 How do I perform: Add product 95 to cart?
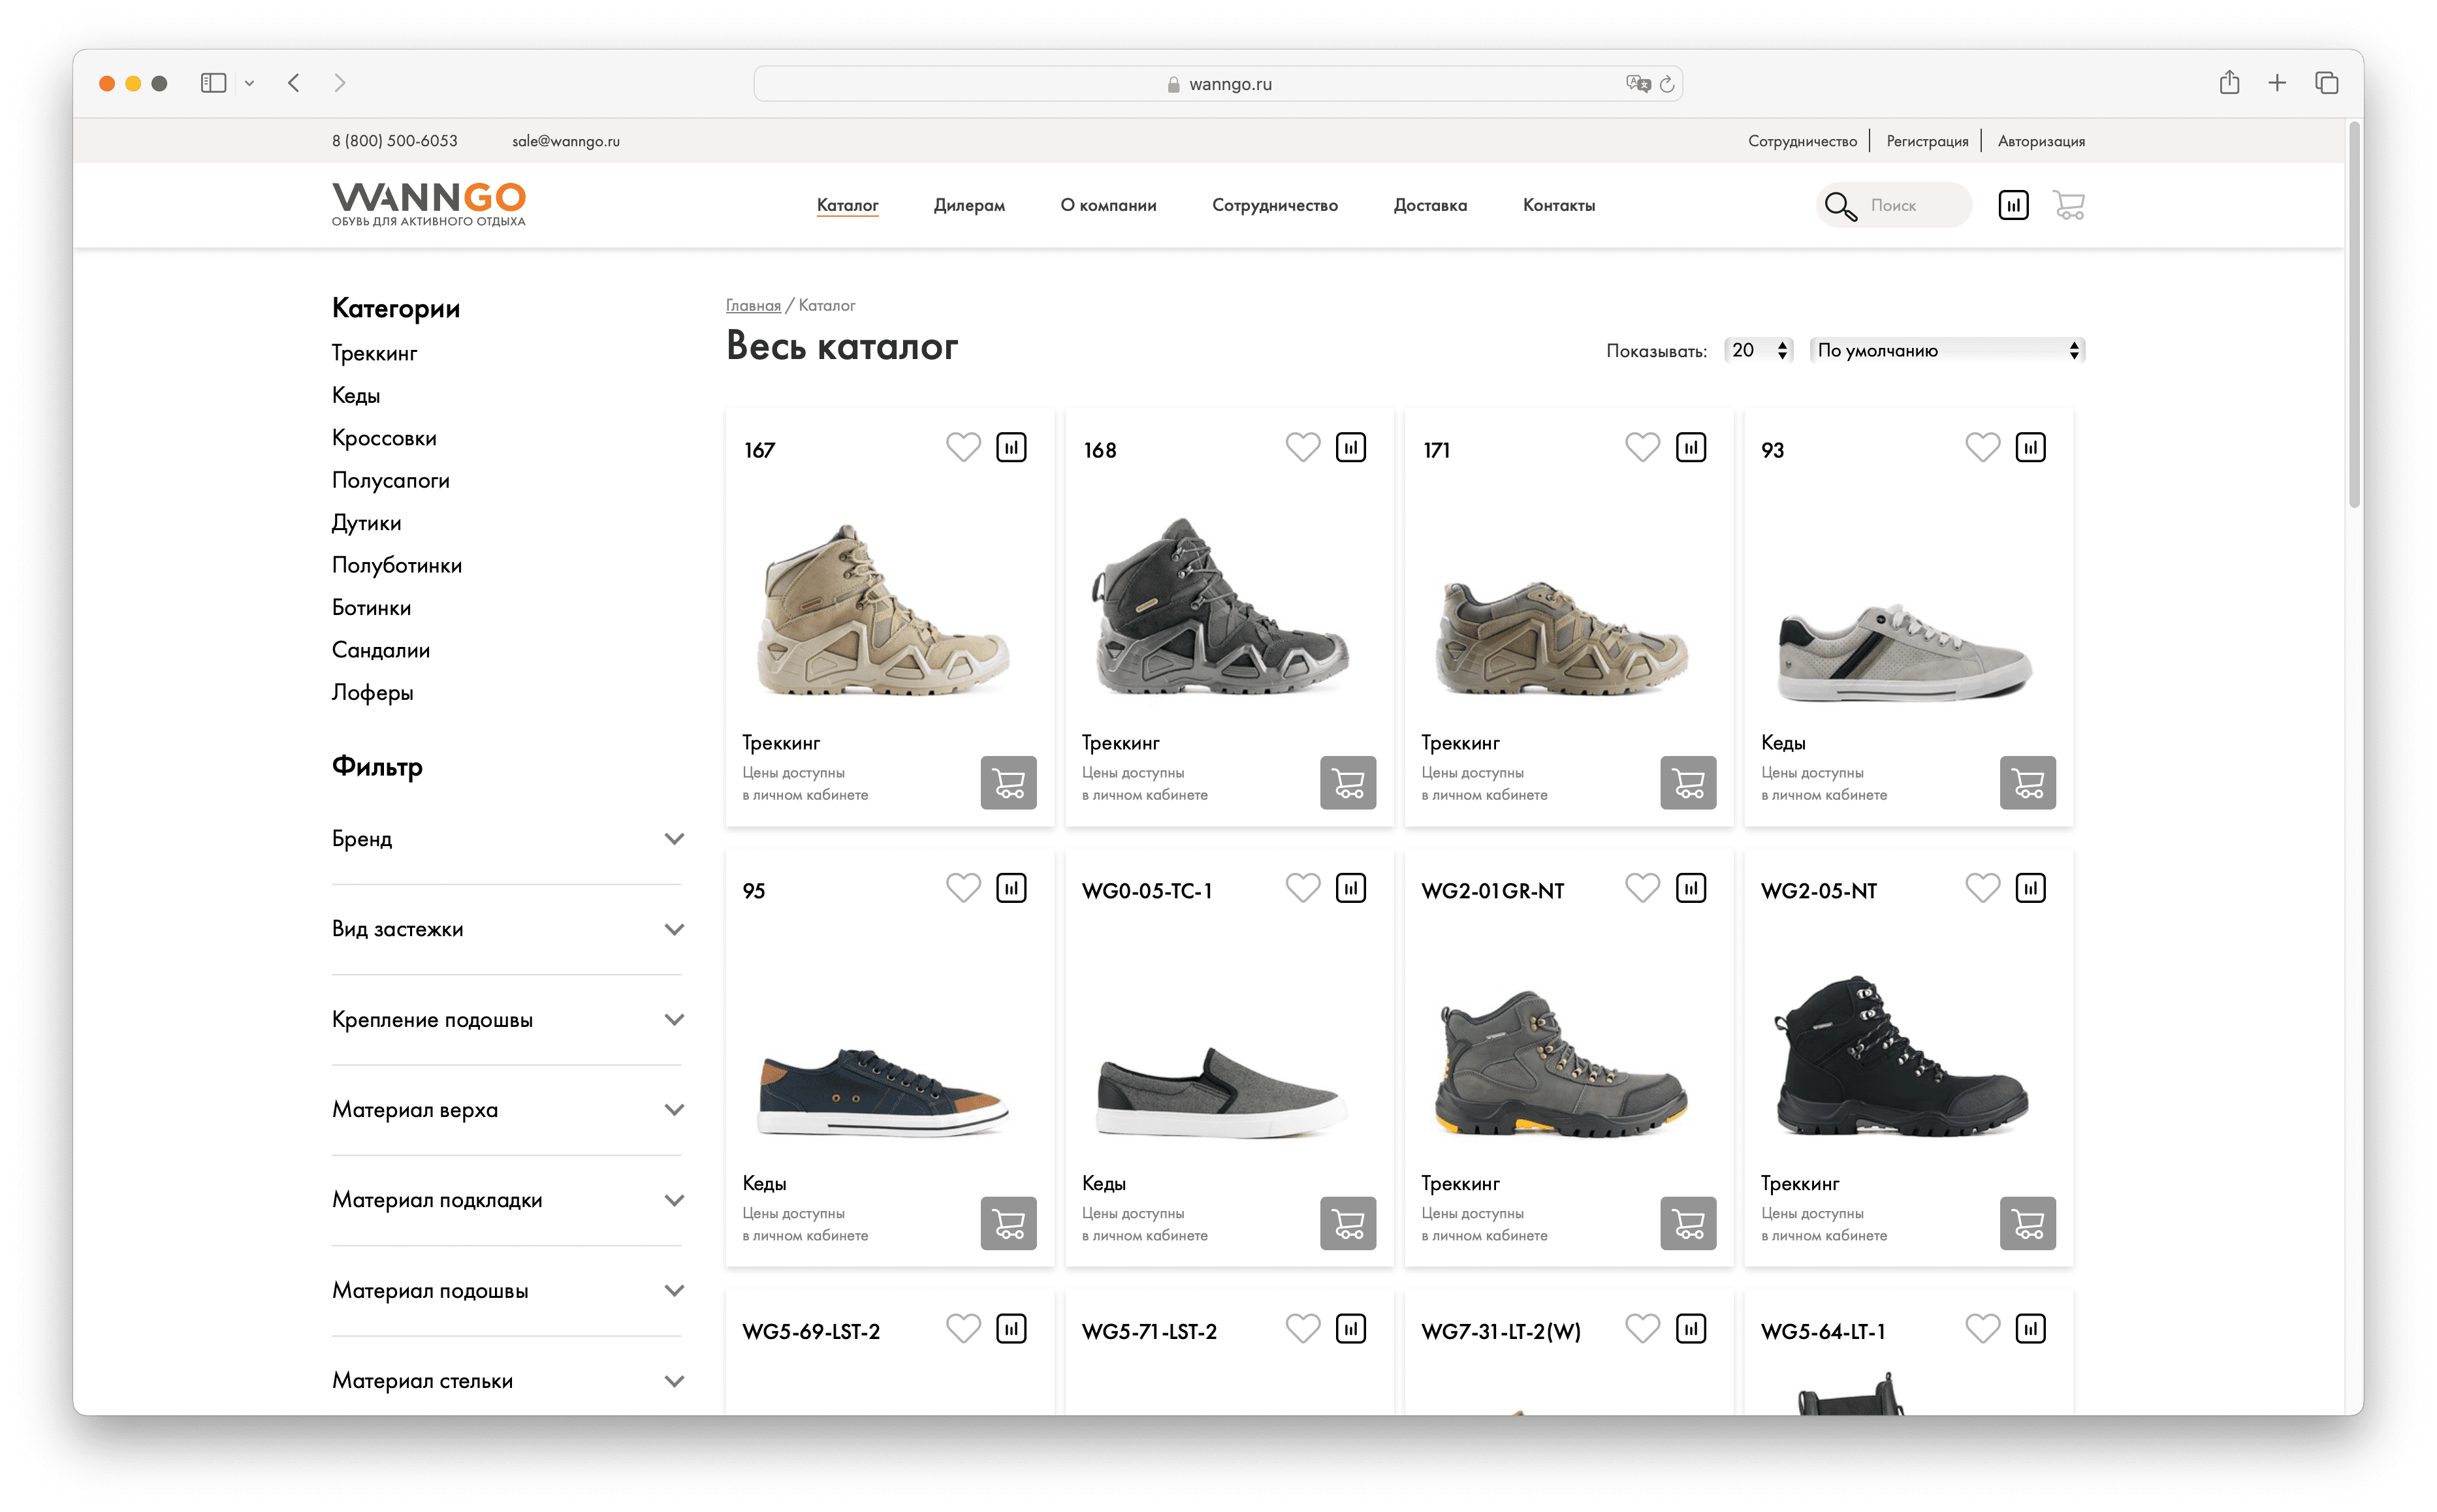click(1008, 1223)
